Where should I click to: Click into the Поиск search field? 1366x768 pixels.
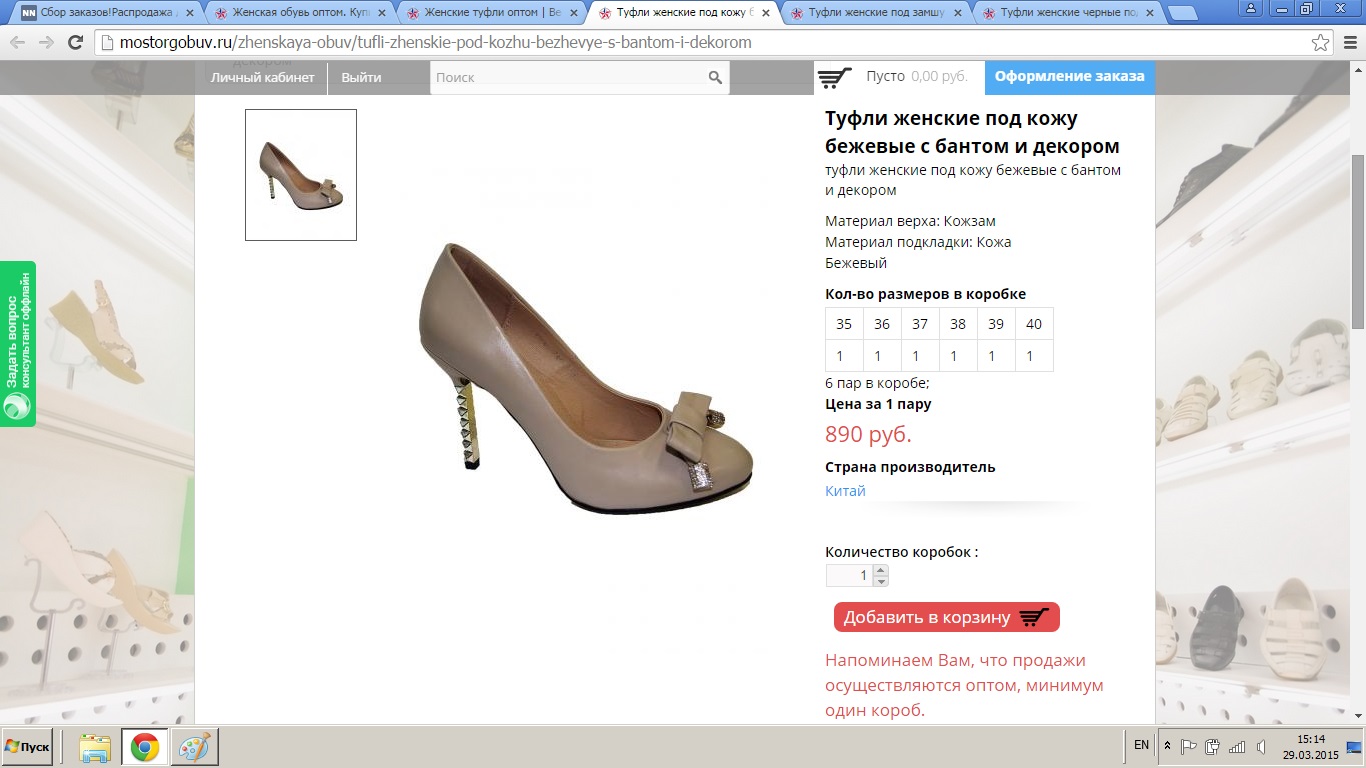(568, 77)
